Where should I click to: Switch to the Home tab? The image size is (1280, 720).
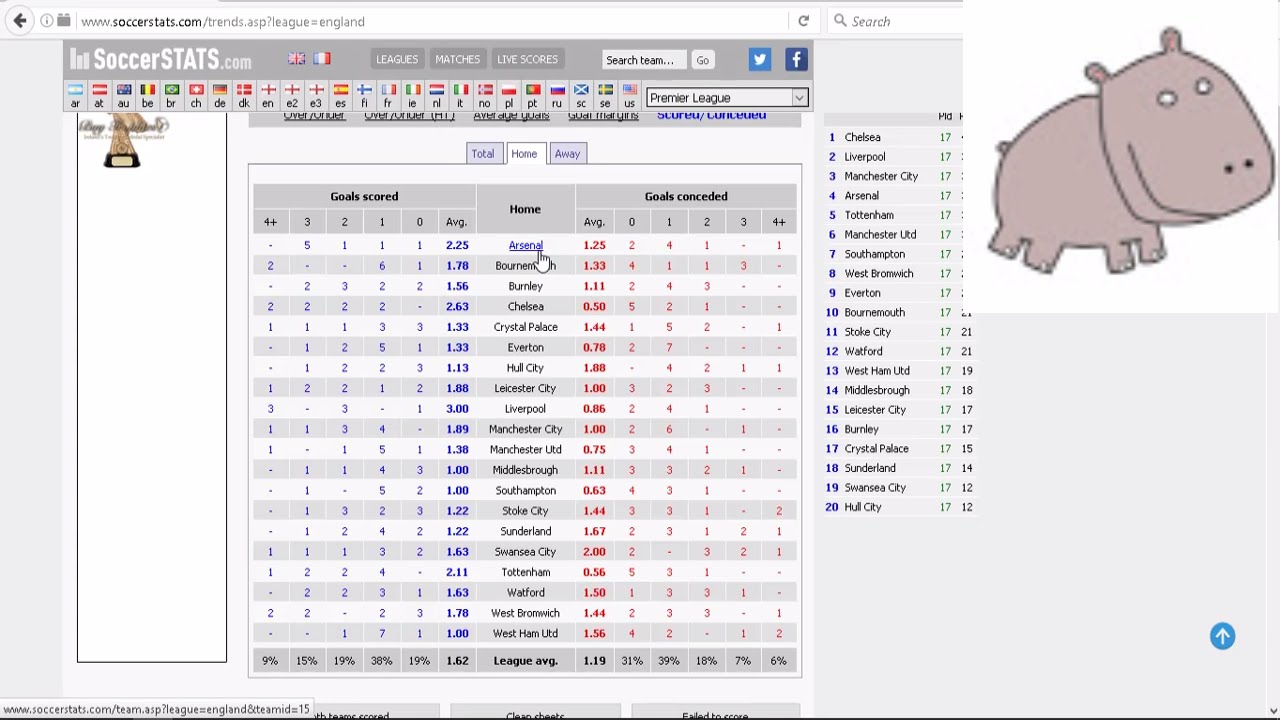tap(524, 154)
